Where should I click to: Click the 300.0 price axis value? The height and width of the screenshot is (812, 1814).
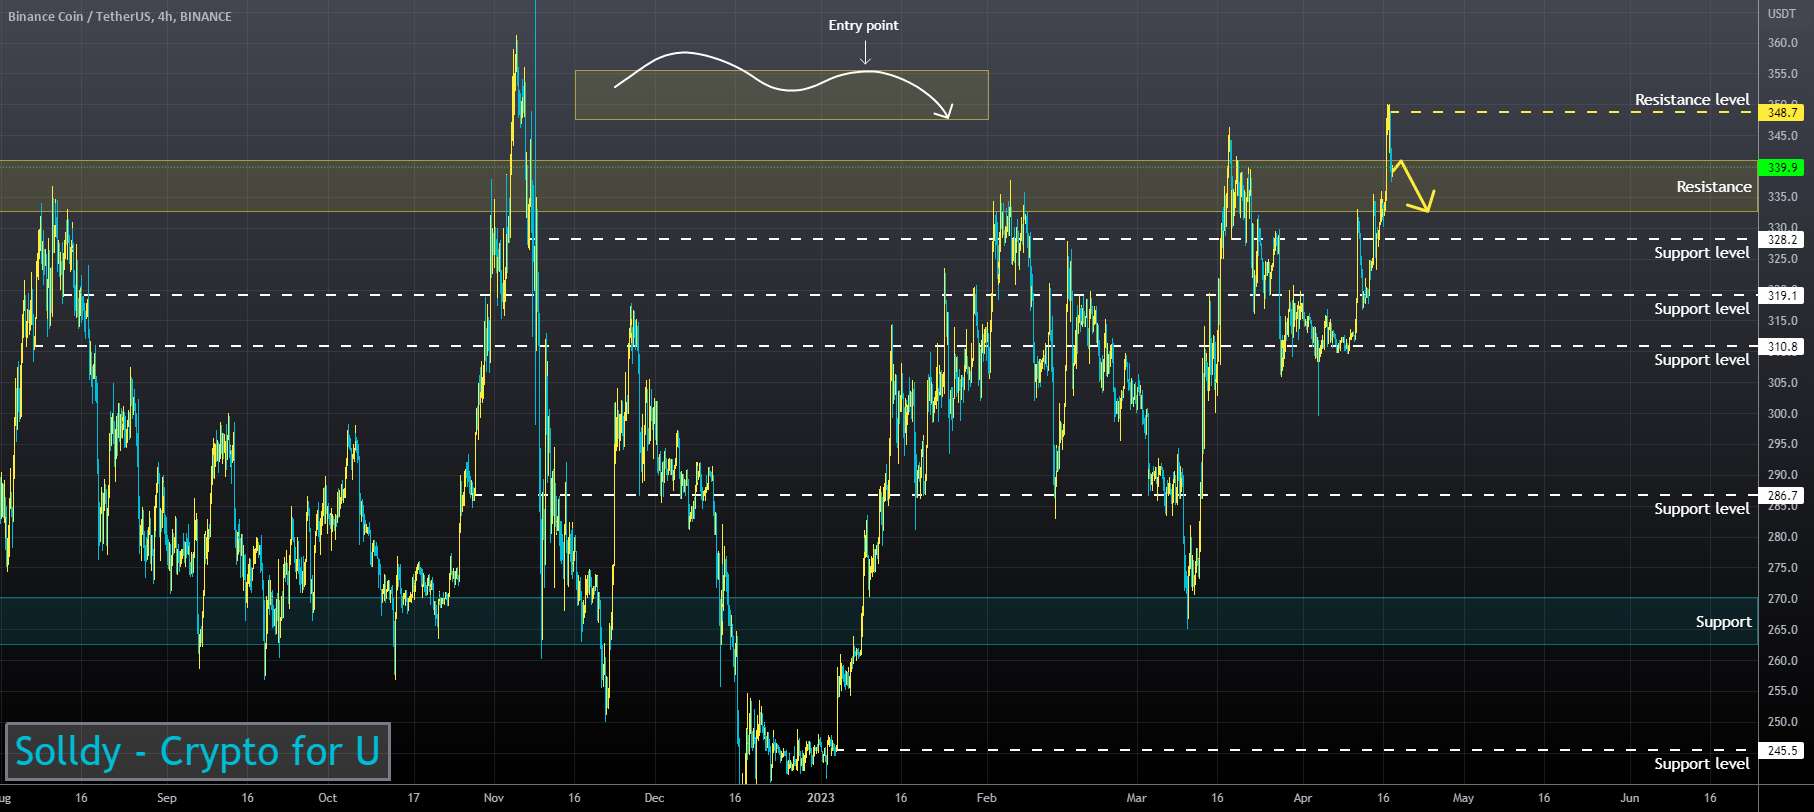pos(1782,414)
